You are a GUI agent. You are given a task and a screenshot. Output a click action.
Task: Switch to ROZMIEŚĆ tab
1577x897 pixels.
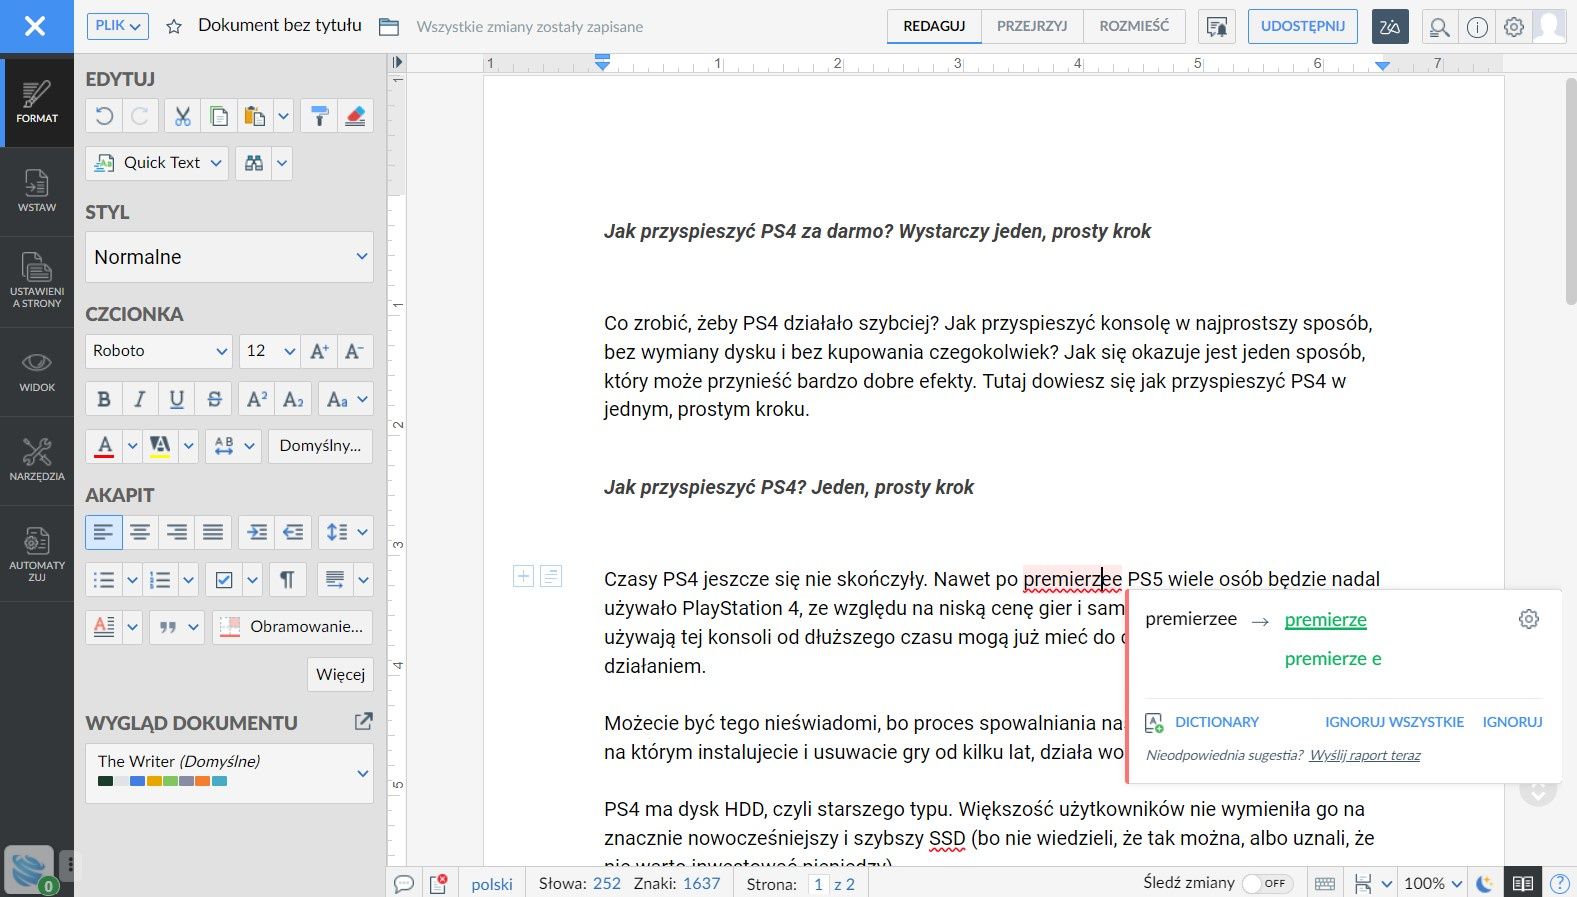click(x=1134, y=26)
